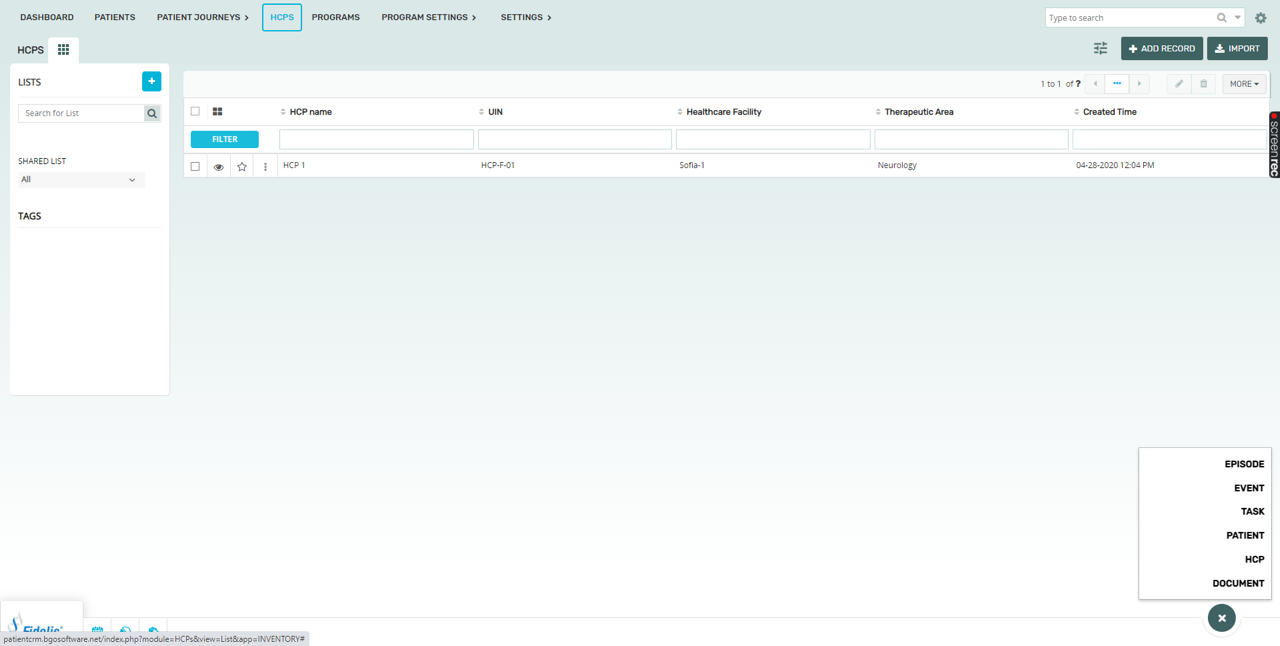Click the trash delete icon in toolbar
Image resolution: width=1280 pixels, height=646 pixels.
(1203, 84)
